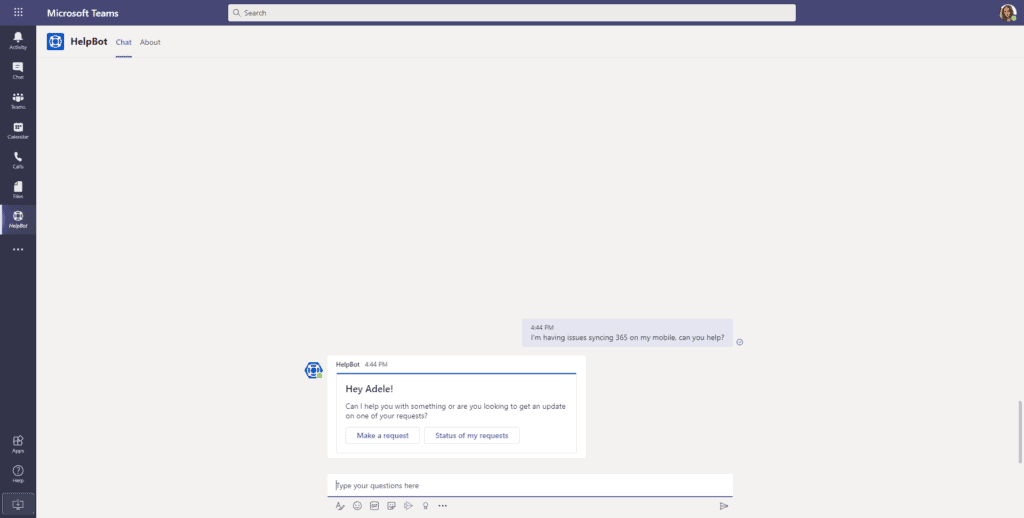Click the download desktop app icon
The image size is (1024, 518).
18,504
